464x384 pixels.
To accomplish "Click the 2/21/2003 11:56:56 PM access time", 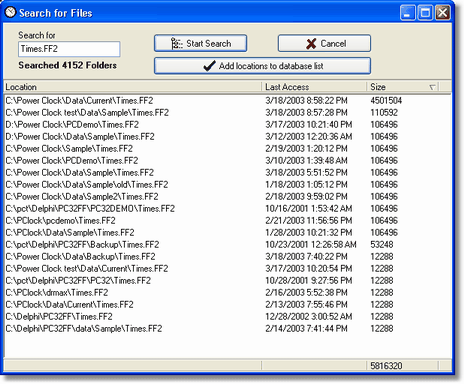I will [309, 221].
